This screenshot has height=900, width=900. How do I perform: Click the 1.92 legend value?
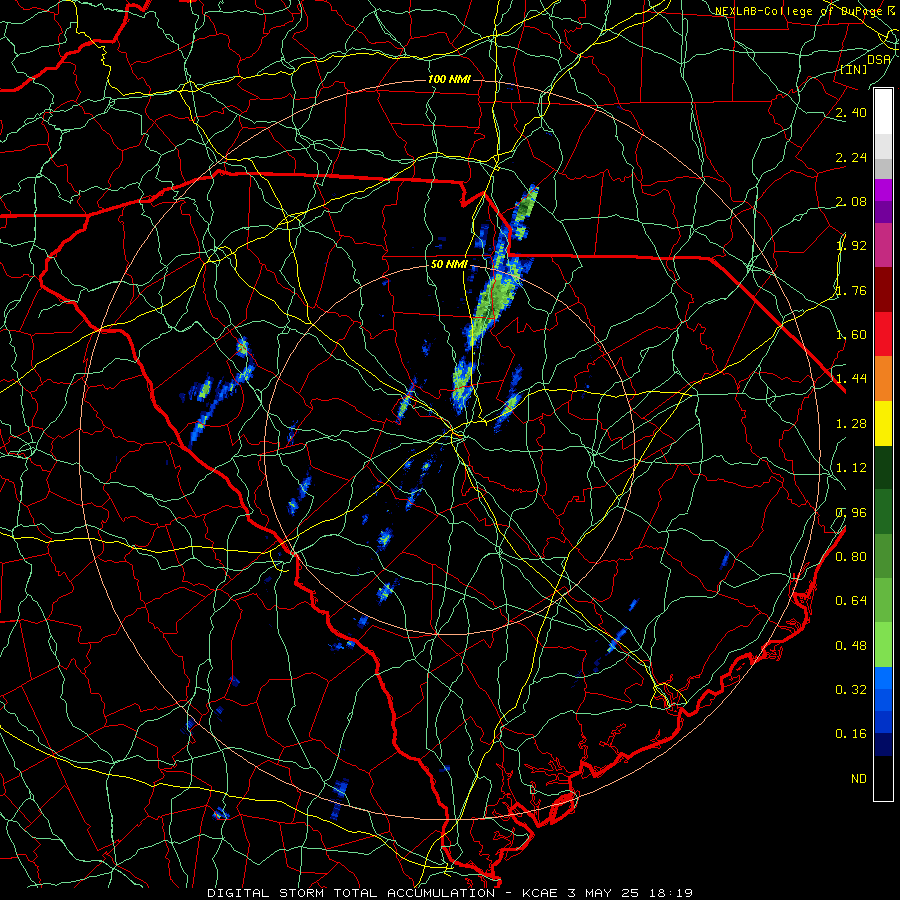coord(851,246)
